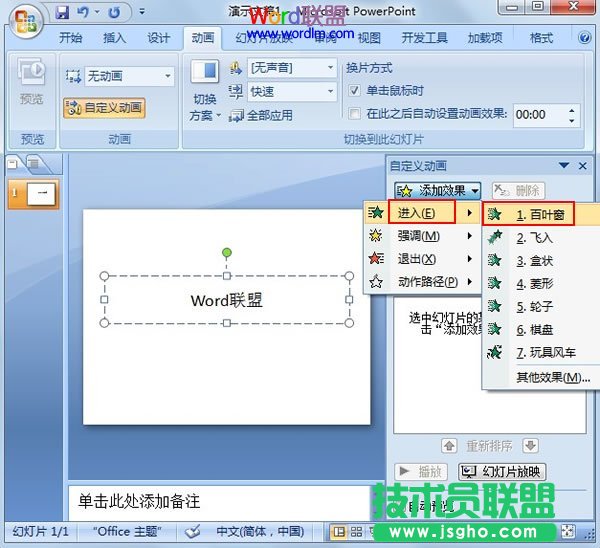Viewport: 600px width, 548px height.
Task: Open the Emphasis effects submenu
Action: coord(419,236)
